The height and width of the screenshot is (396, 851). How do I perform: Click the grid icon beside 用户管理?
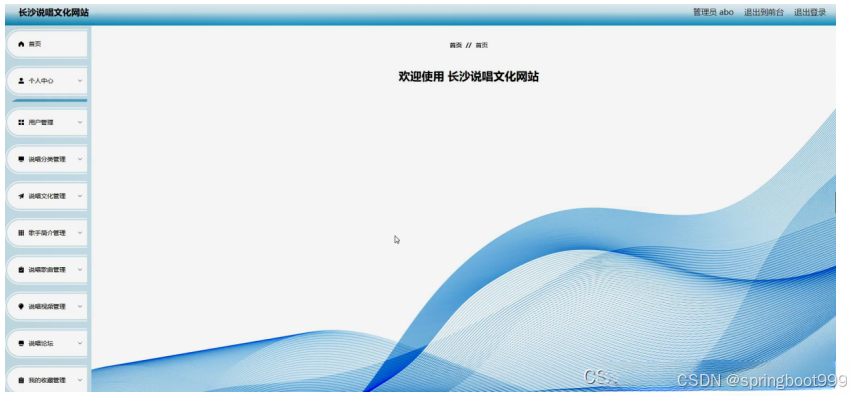[x=21, y=123]
